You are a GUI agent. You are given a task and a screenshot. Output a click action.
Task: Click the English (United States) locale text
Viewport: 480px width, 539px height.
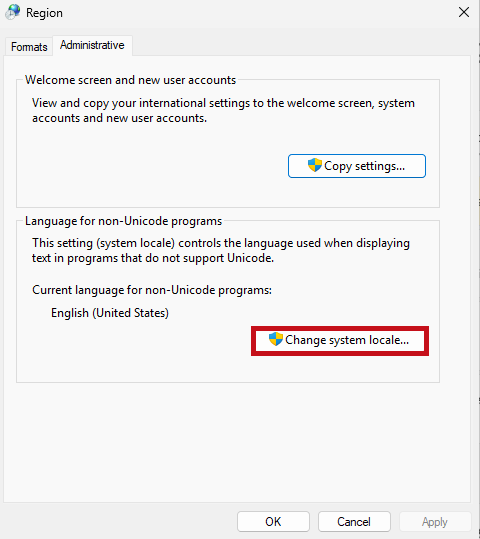pyautogui.click(x=110, y=313)
